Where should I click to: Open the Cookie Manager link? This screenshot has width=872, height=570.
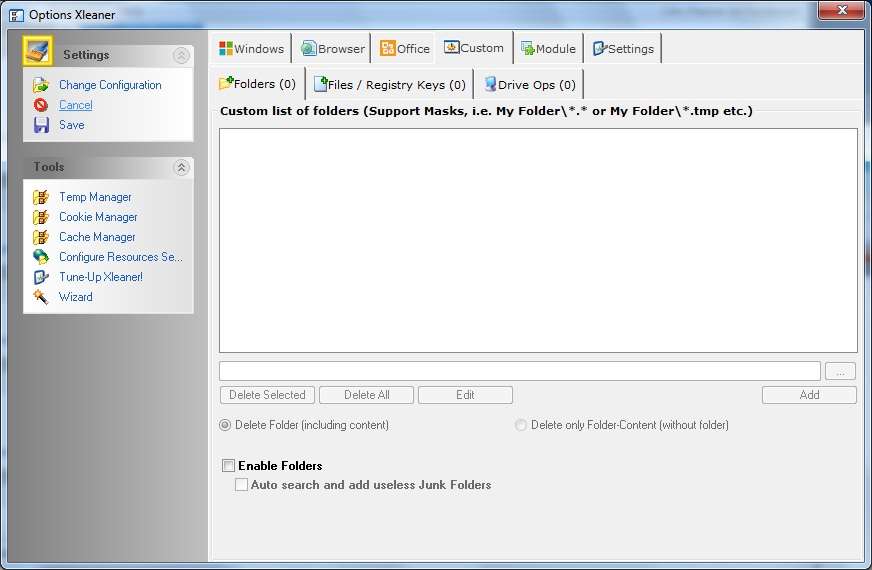98,217
